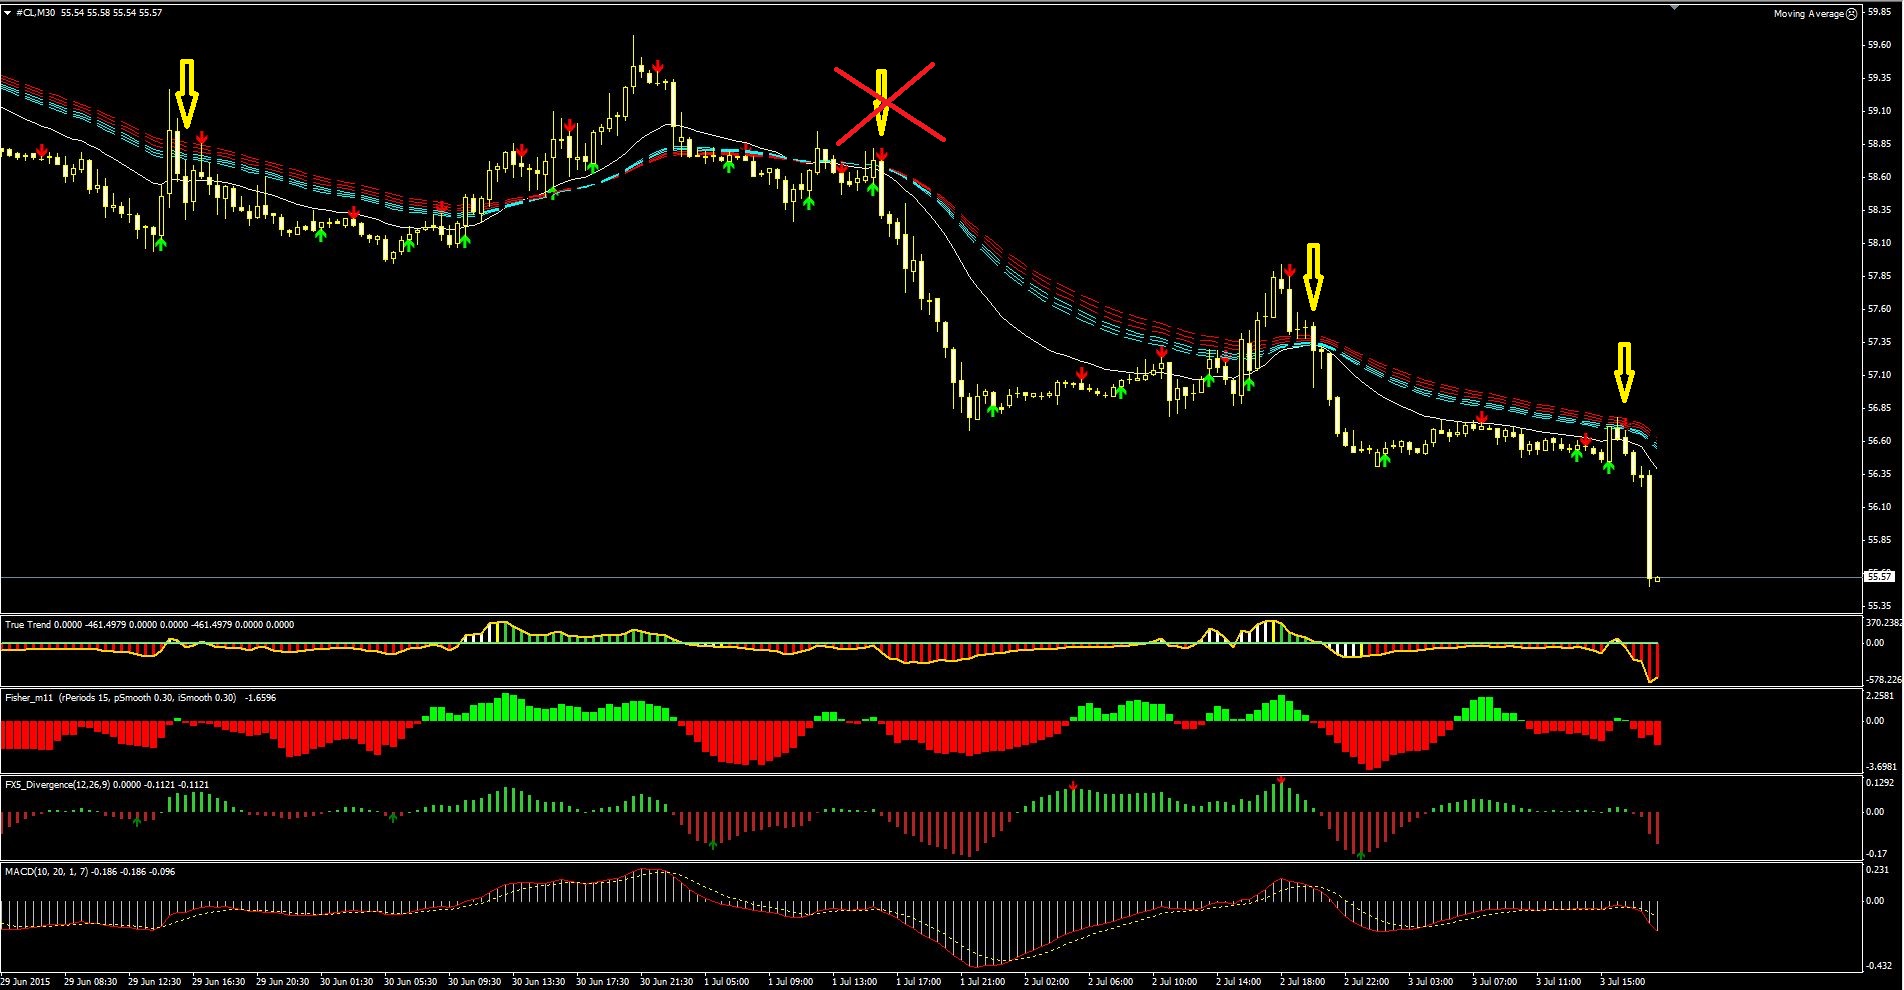Click the 30 Jun 09:30 time label
1904x990 pixels.
point(474,982)
